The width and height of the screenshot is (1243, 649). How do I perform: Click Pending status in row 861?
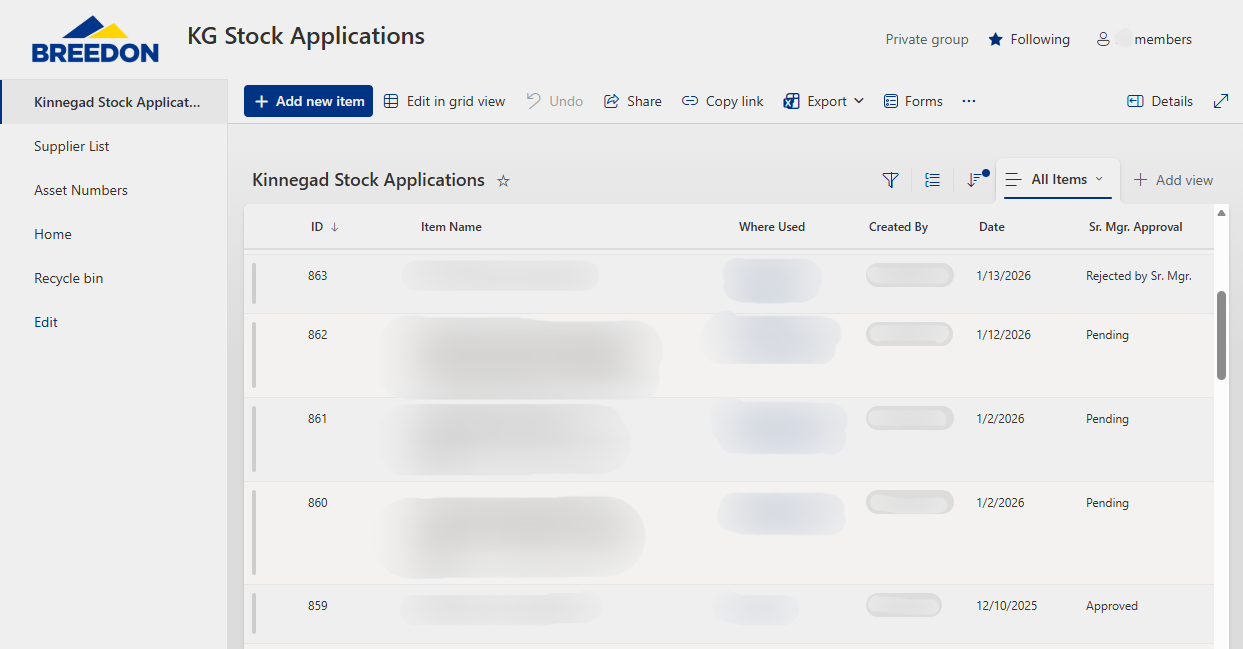(1107, 419)
